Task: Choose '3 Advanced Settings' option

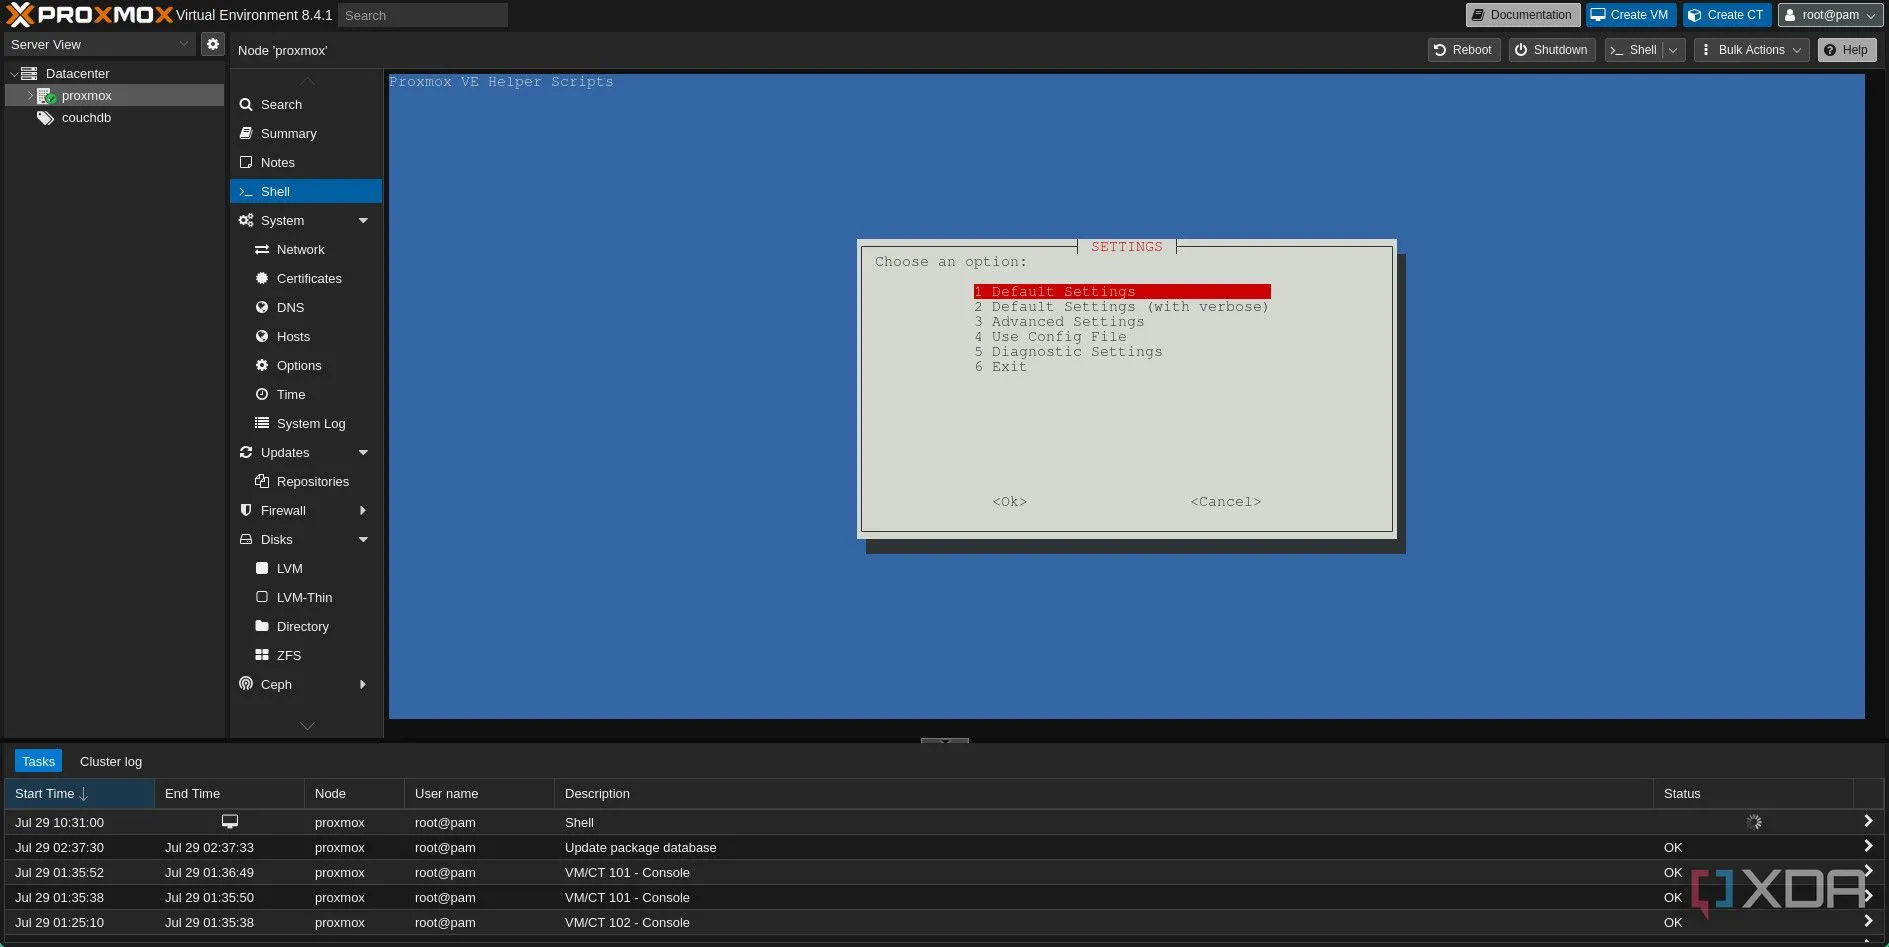Action: (x=1060, y=322)
